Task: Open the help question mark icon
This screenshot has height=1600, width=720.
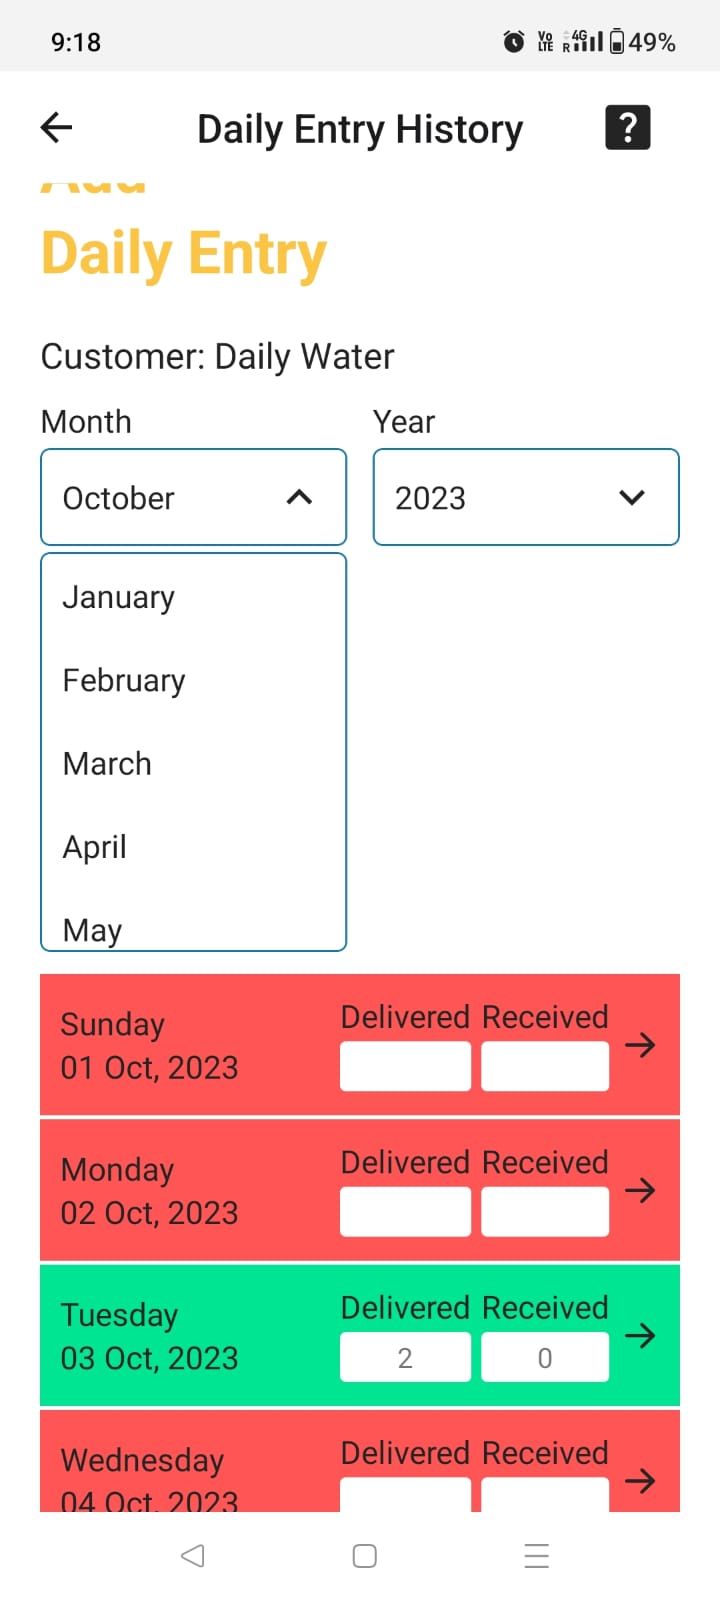Action: [627, 127]
